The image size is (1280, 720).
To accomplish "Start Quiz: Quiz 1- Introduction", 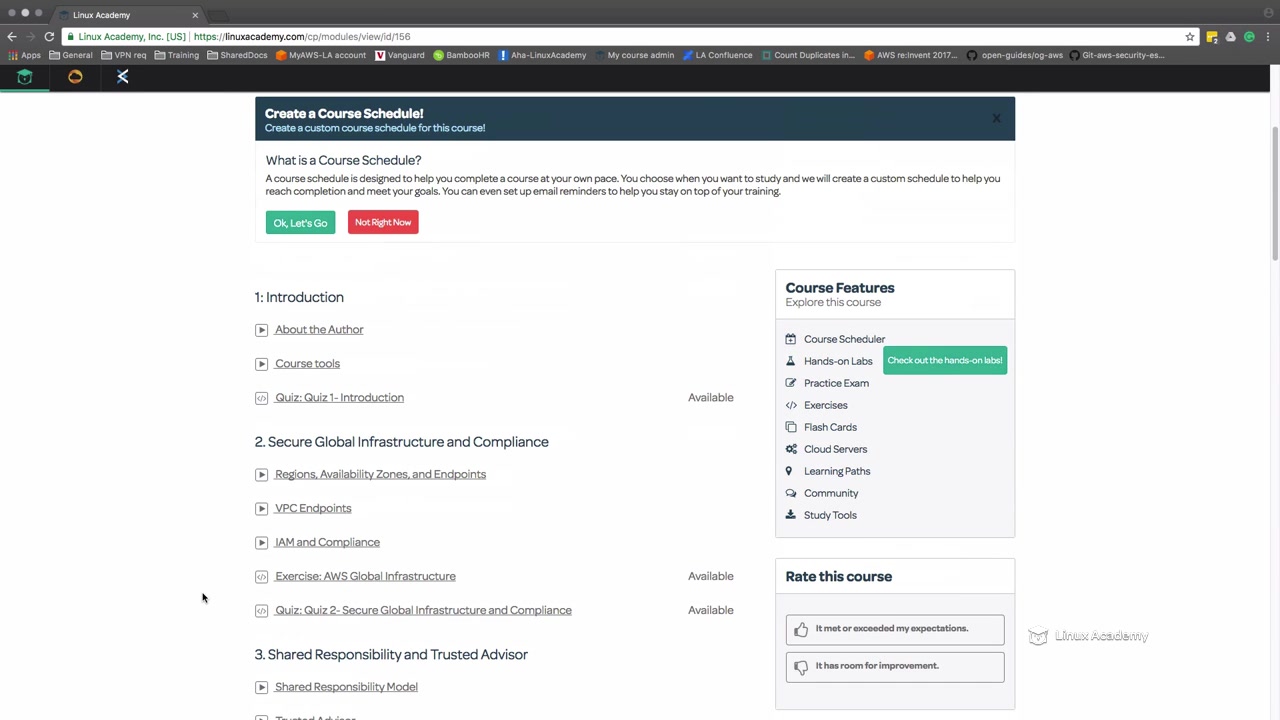I will [x=339, y=398].
